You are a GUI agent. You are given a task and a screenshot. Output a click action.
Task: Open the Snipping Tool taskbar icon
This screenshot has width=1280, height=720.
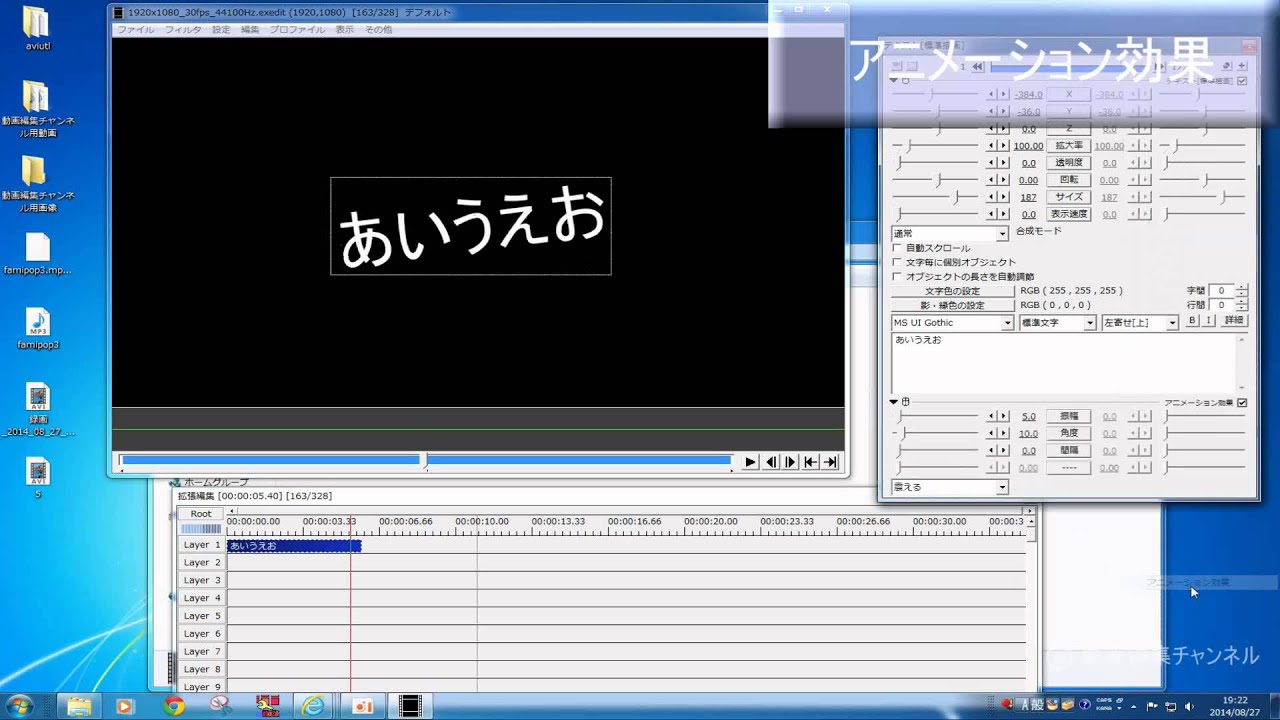(x=221, y=706)
